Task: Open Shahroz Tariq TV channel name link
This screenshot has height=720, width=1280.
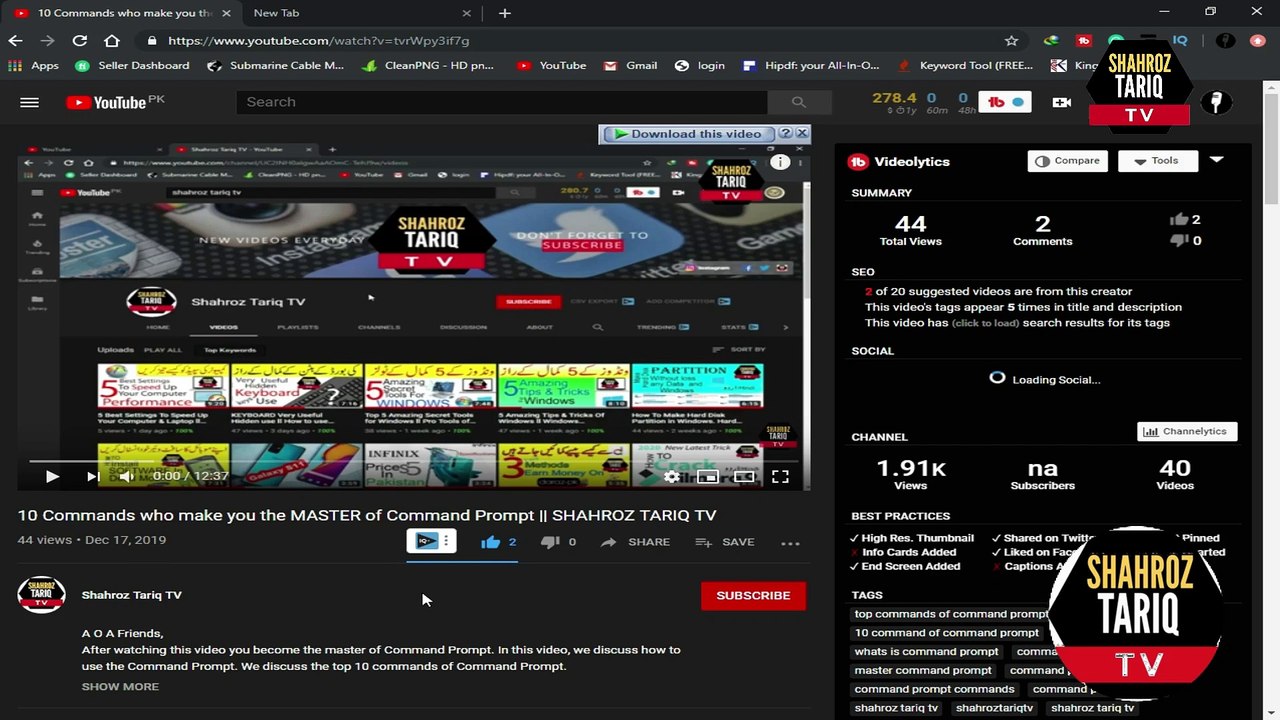Action: [x=132, y=595]
